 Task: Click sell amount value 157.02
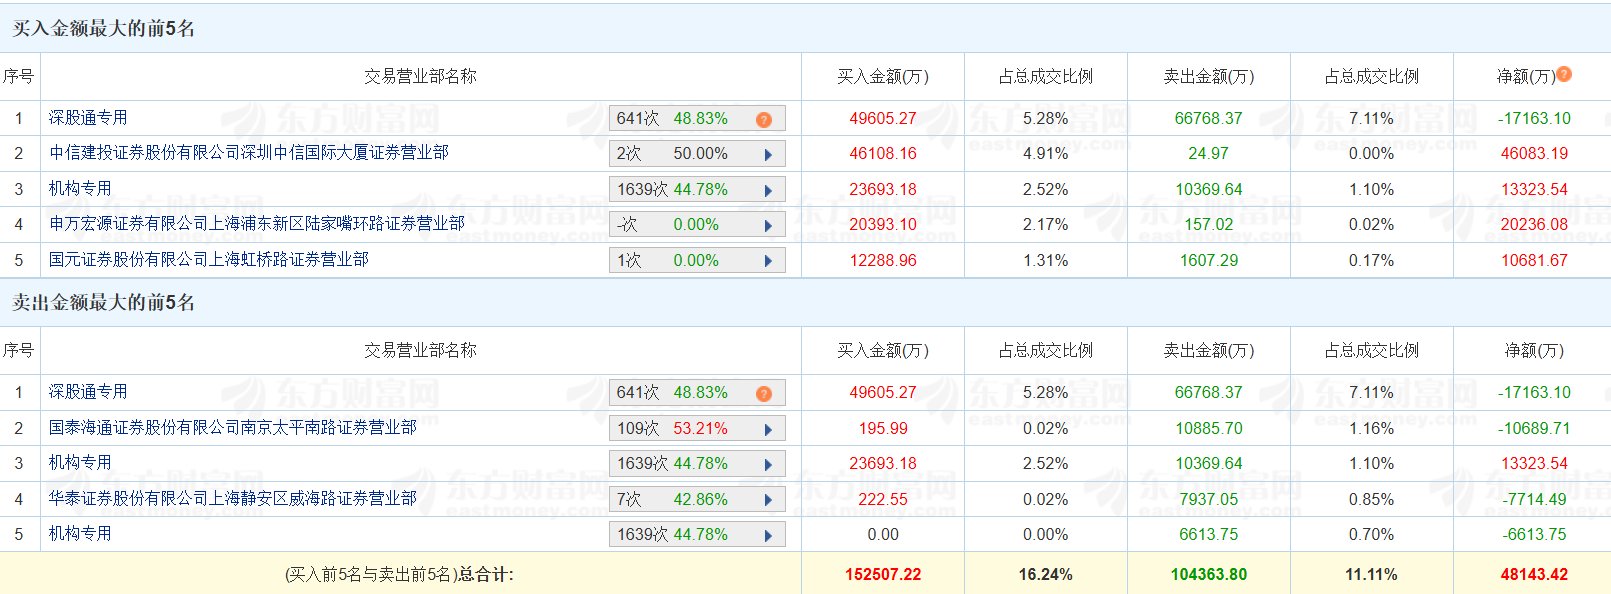[1209, 225]
